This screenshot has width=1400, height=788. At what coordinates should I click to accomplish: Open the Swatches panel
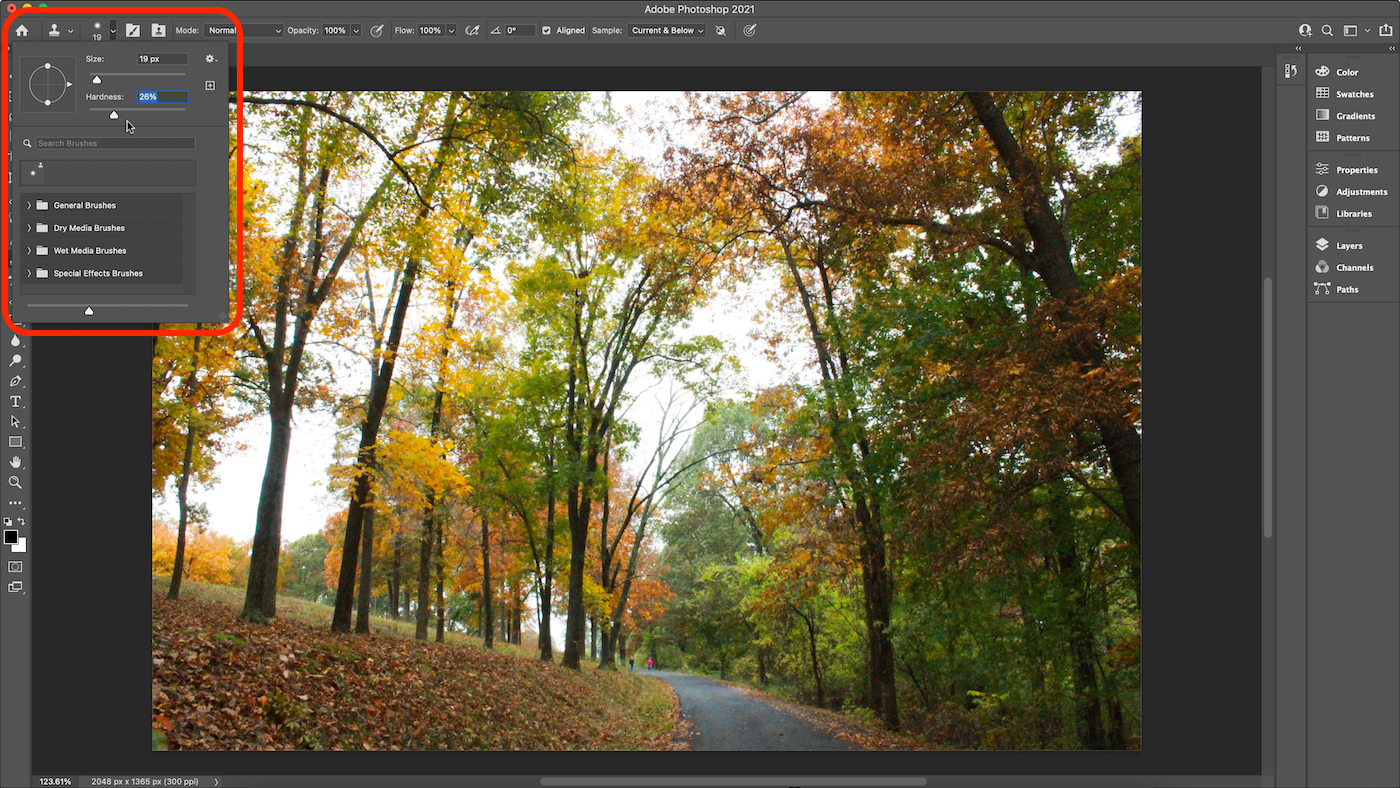(x=1353, y=94)
